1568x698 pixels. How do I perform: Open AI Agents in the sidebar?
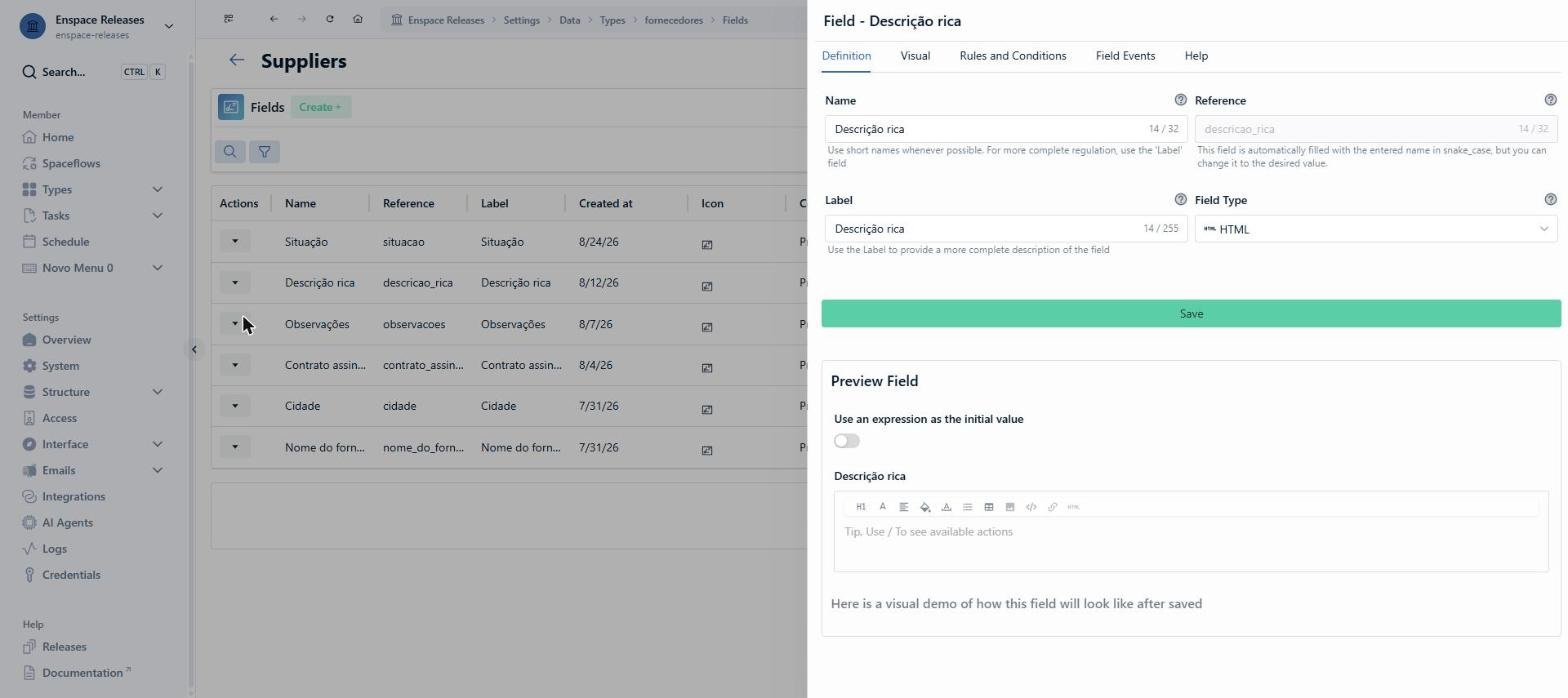point(67,522)
